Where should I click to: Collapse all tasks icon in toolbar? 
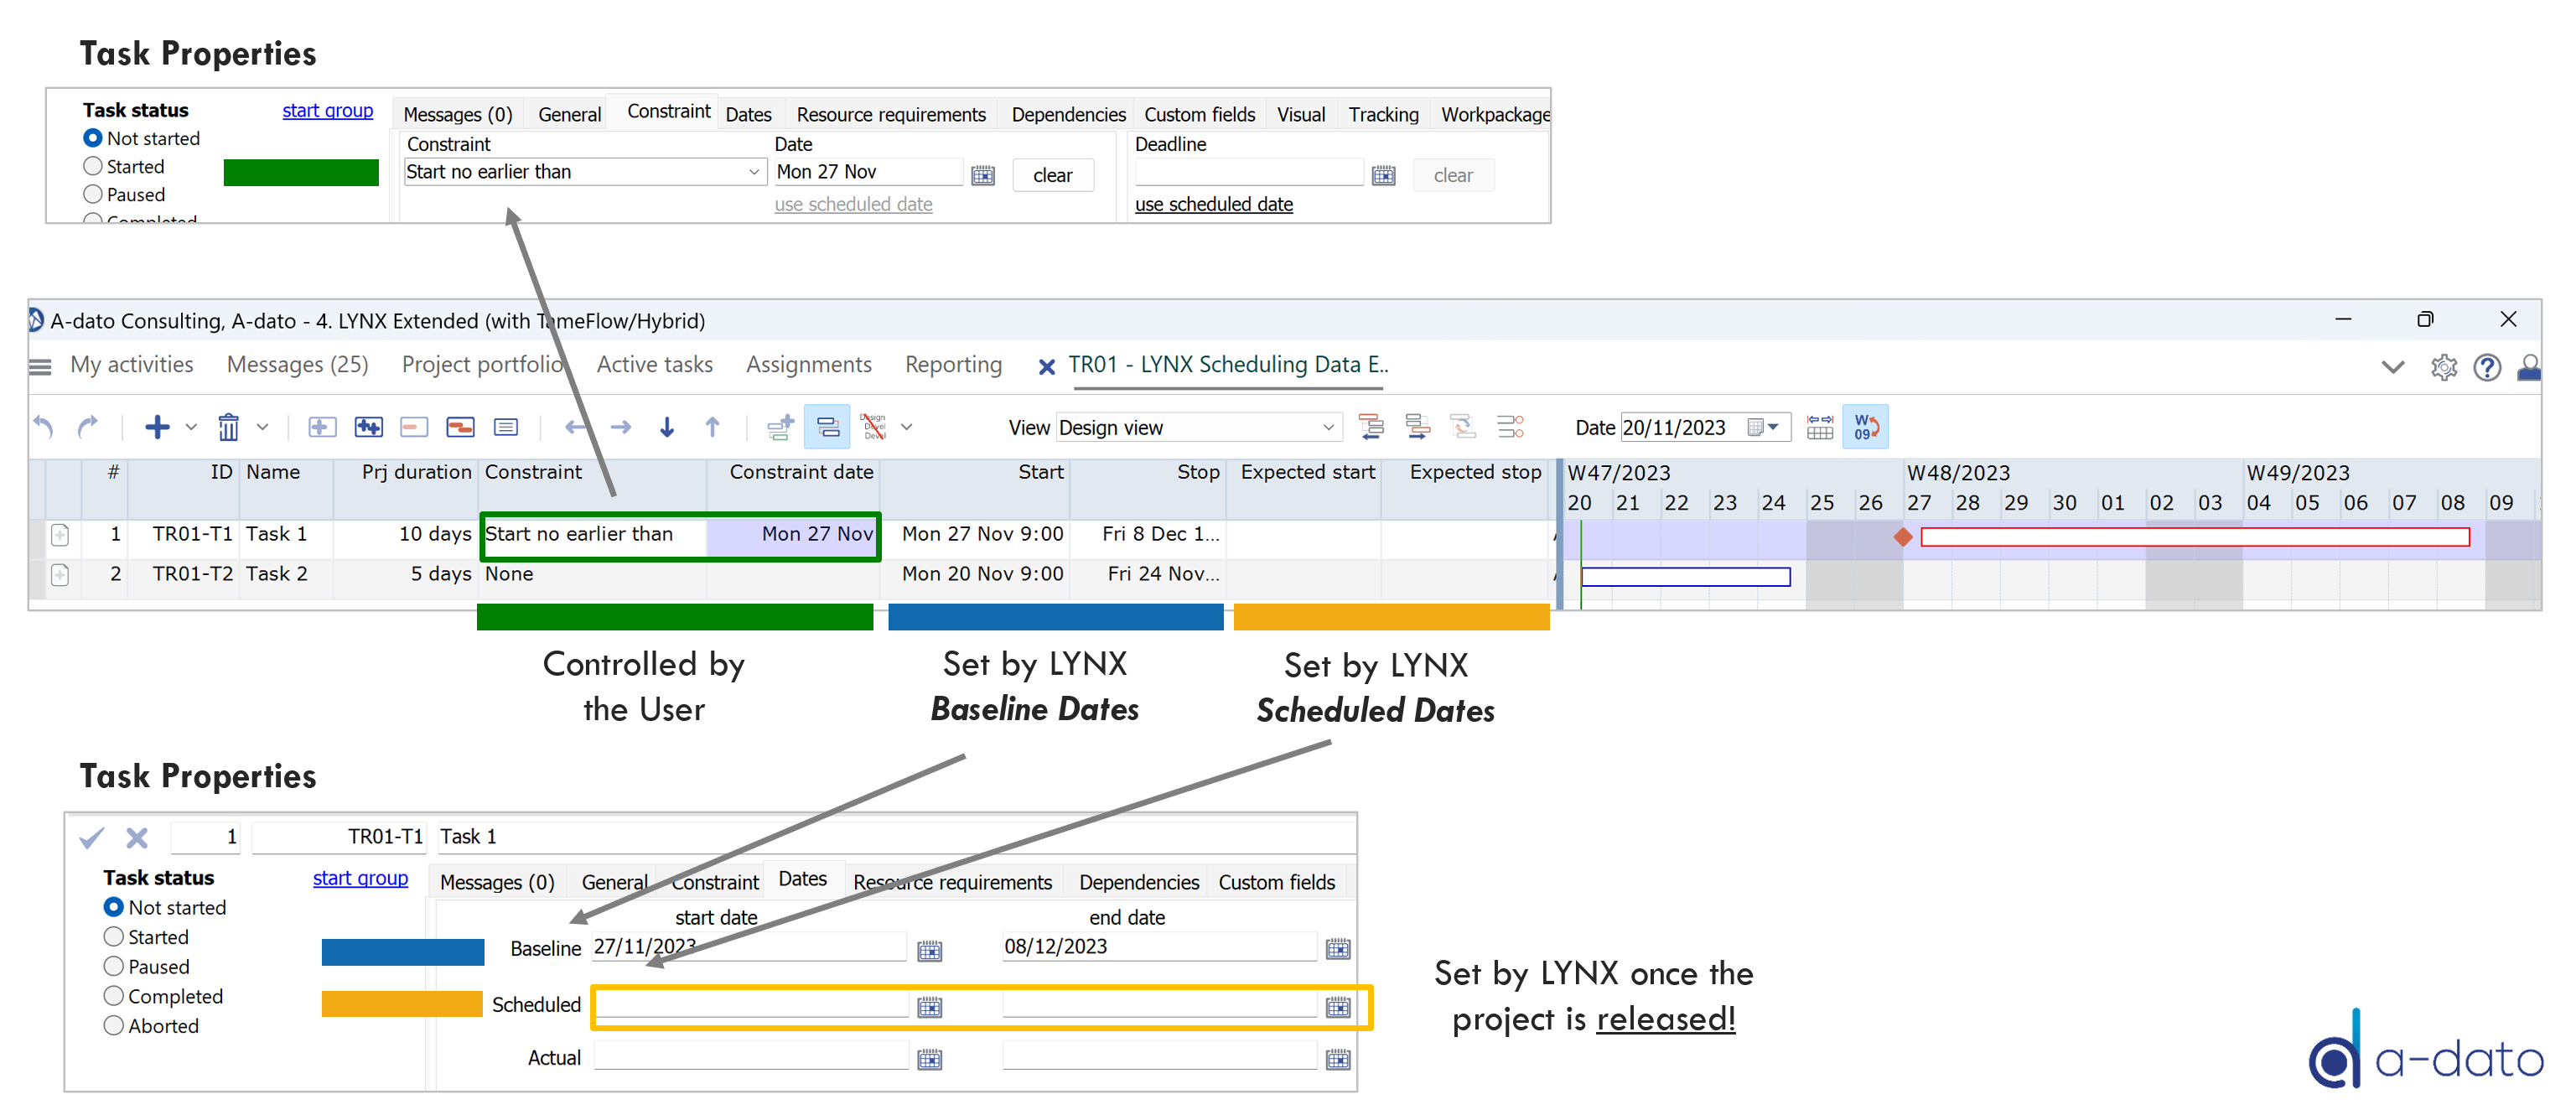(460, 428)
